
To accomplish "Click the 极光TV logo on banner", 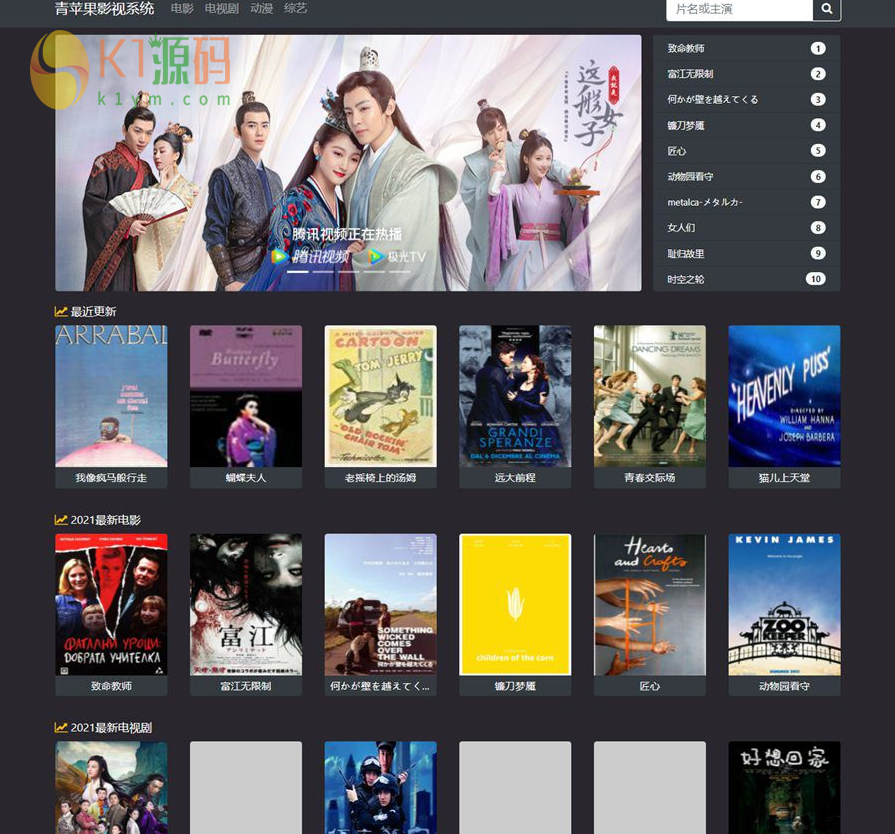I will 397,257.
